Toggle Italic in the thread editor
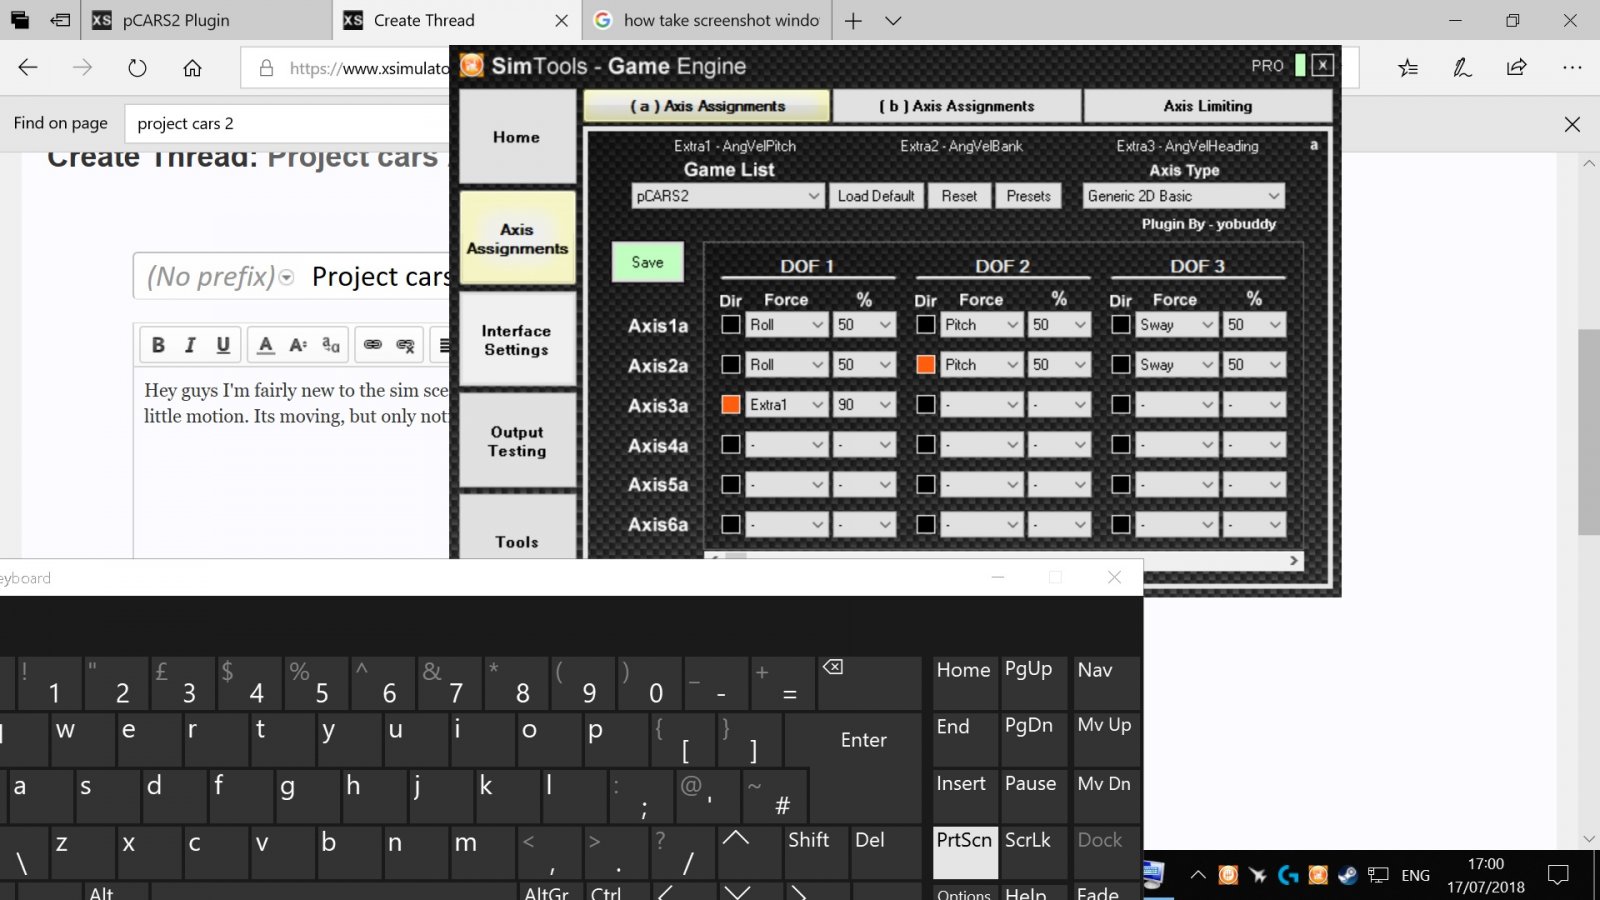Image resolution: width=1600 pixels, height=900 pixels. [190, 345]
